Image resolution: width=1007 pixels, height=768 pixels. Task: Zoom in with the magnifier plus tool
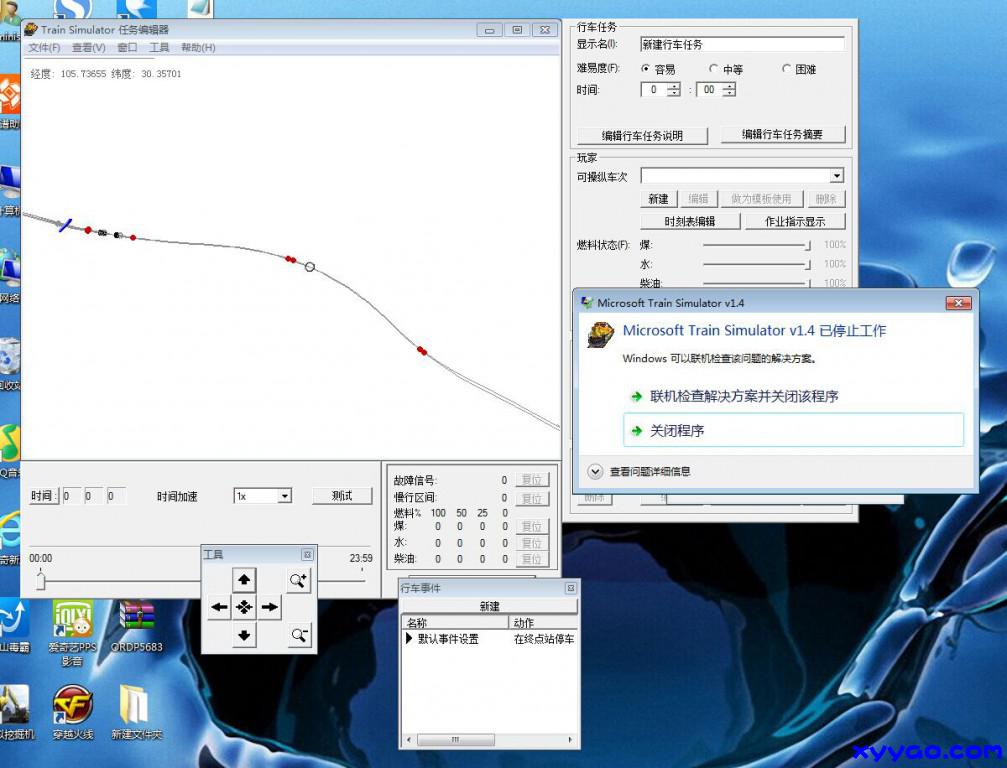[x=298, y=579]
